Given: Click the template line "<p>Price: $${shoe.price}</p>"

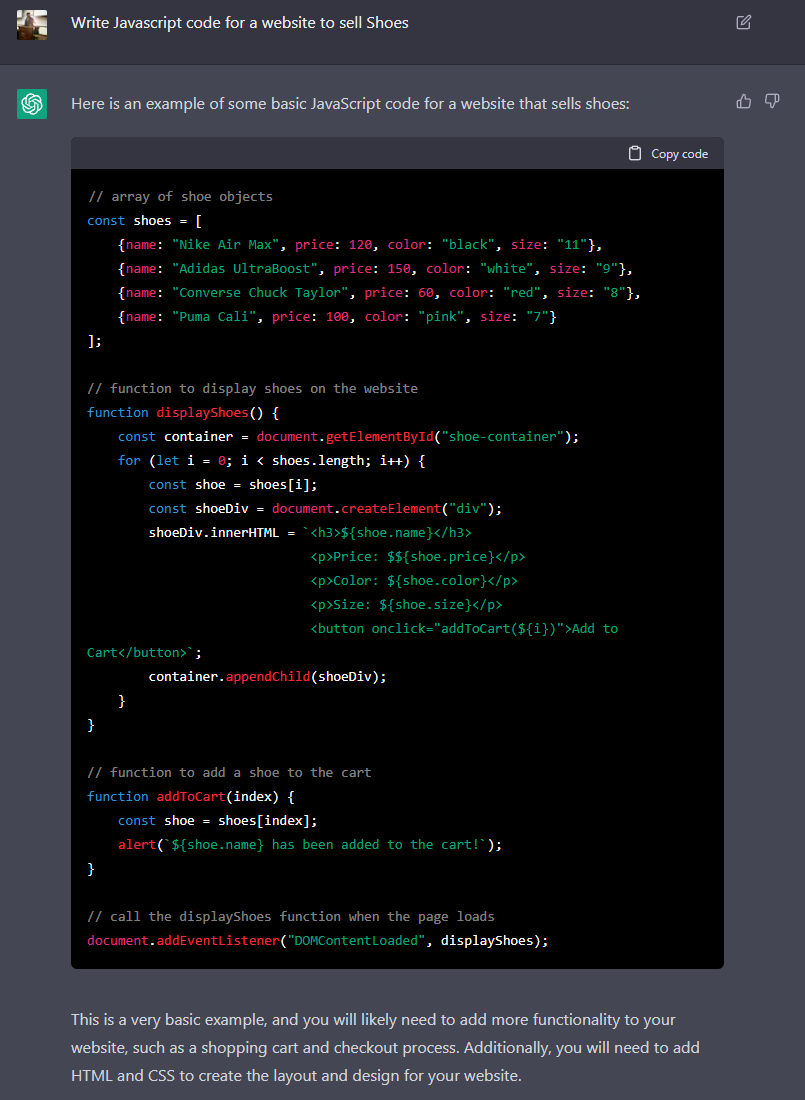Looking at the screenshot, I should pos(418,556).
